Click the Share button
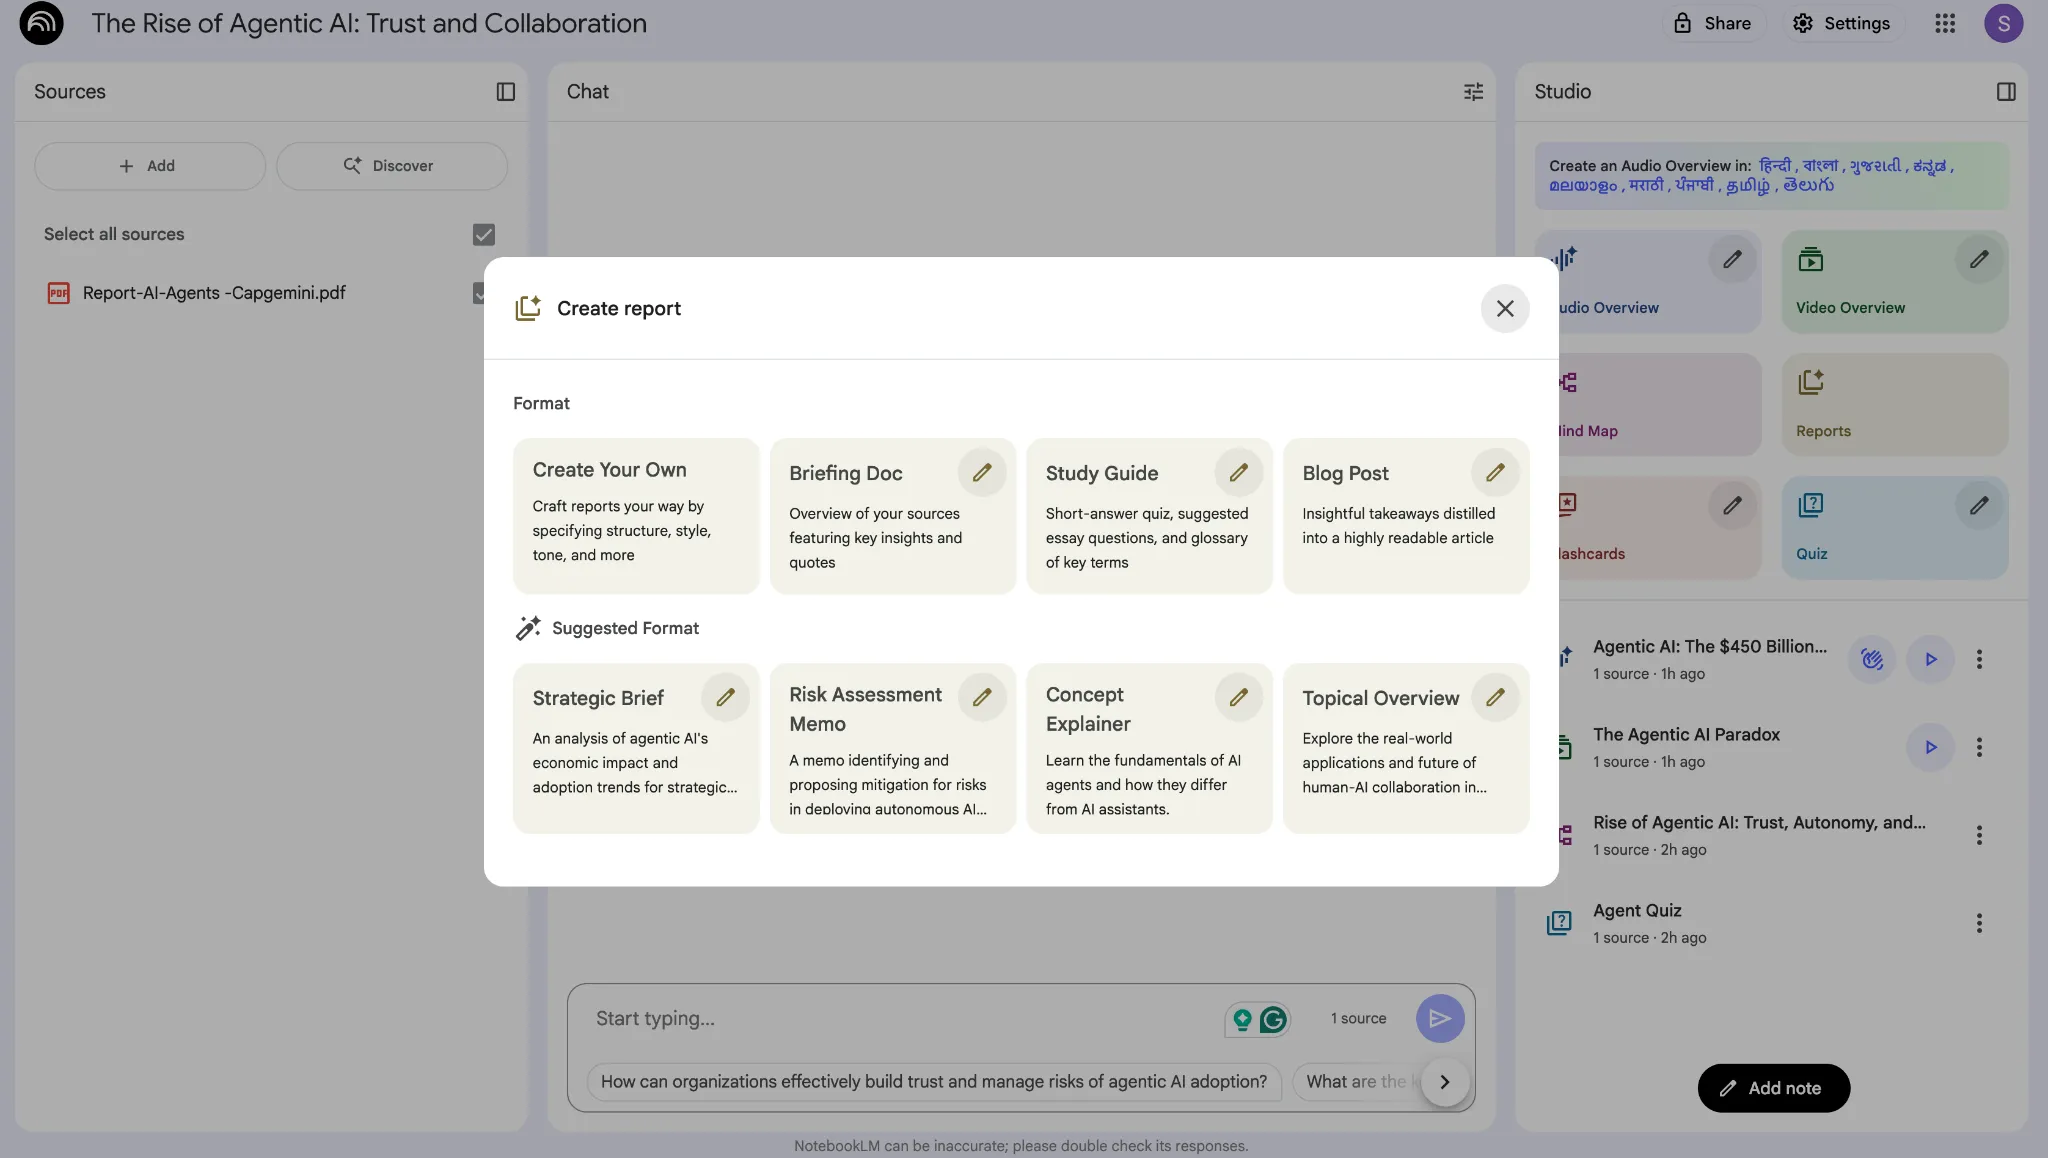Screen dimensions: 2048x1158 click(1713, 23)
